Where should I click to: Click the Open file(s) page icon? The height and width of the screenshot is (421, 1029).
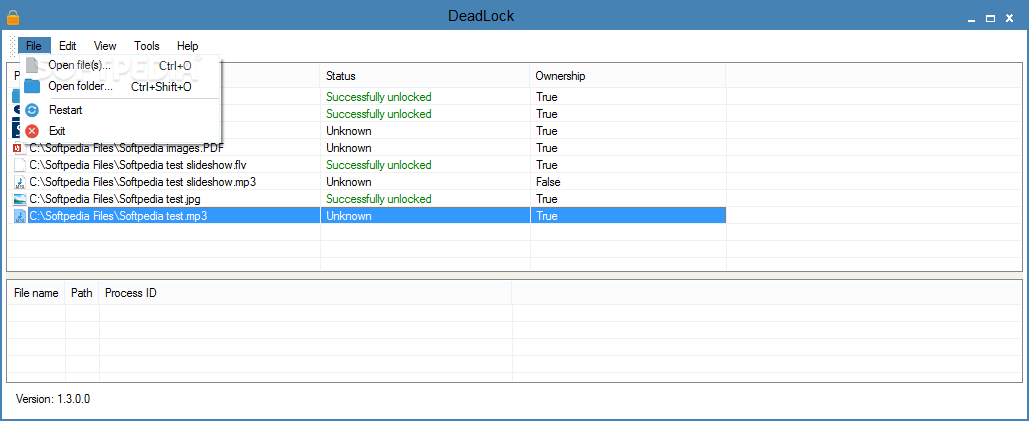pyautogui.click(x=32, y=66)
